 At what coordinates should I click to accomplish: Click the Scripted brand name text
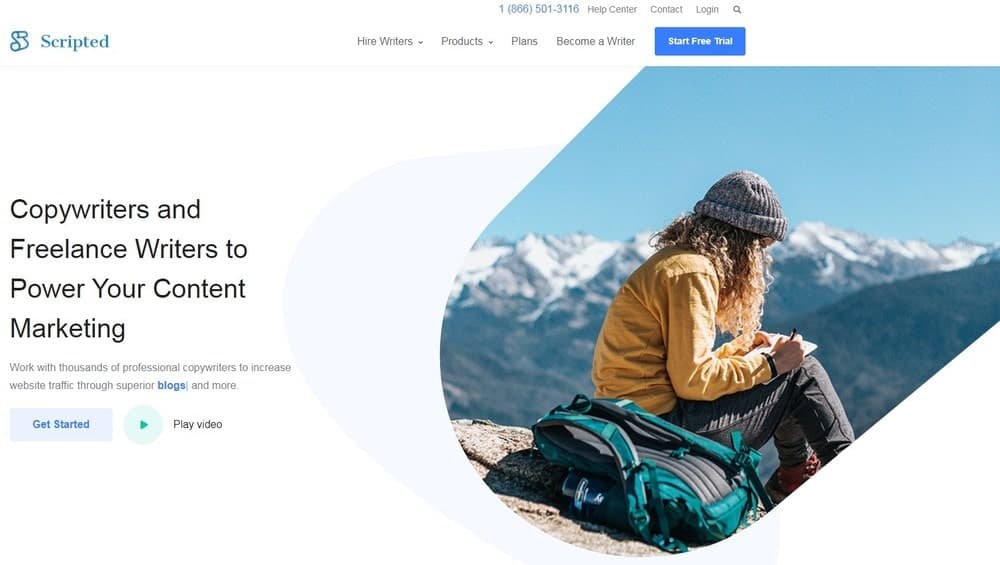[75, 41]
